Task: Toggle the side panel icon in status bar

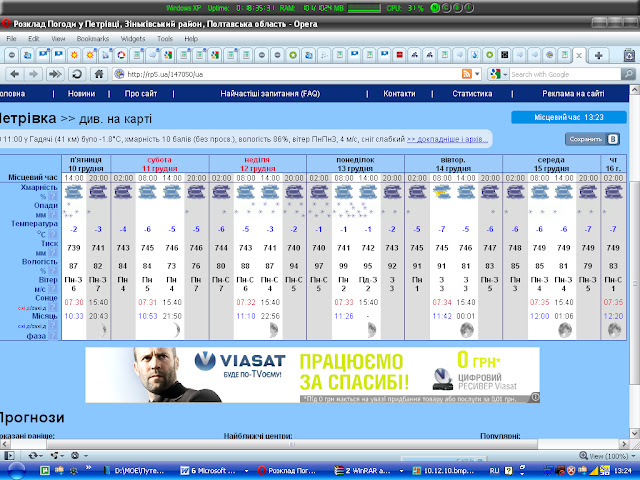Action: (9, 456)
